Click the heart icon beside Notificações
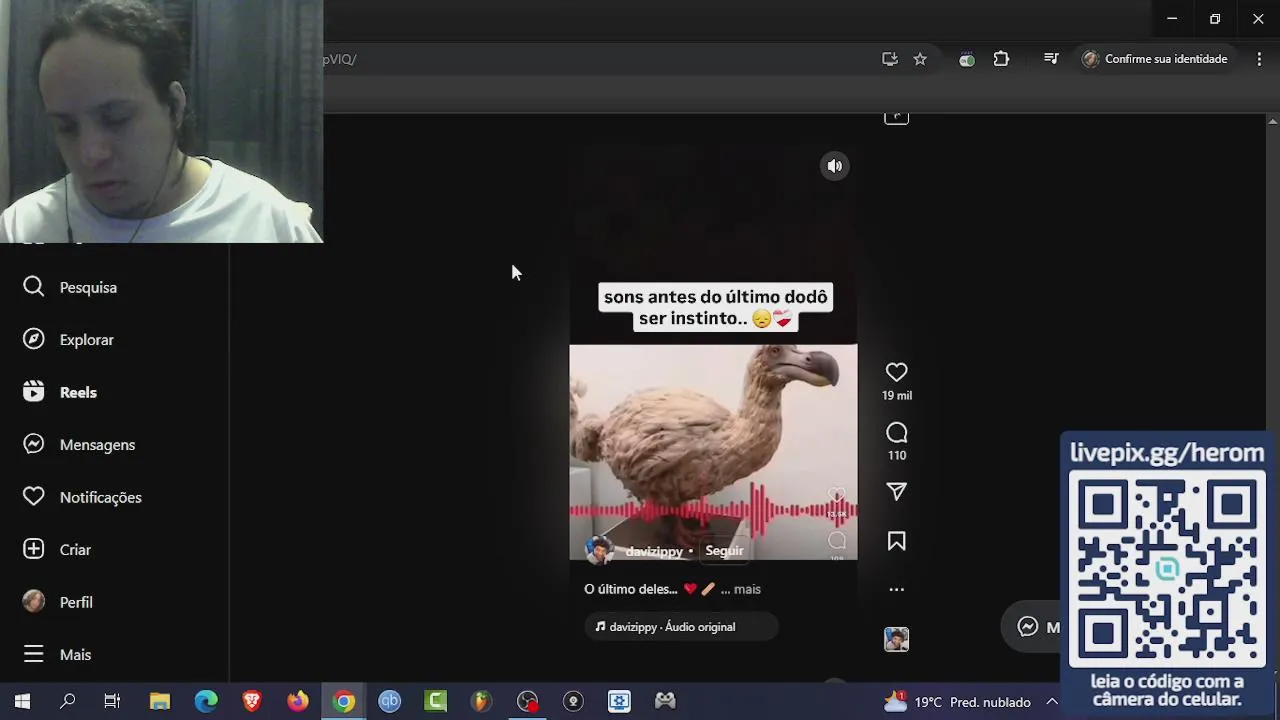 click(34, 497)
